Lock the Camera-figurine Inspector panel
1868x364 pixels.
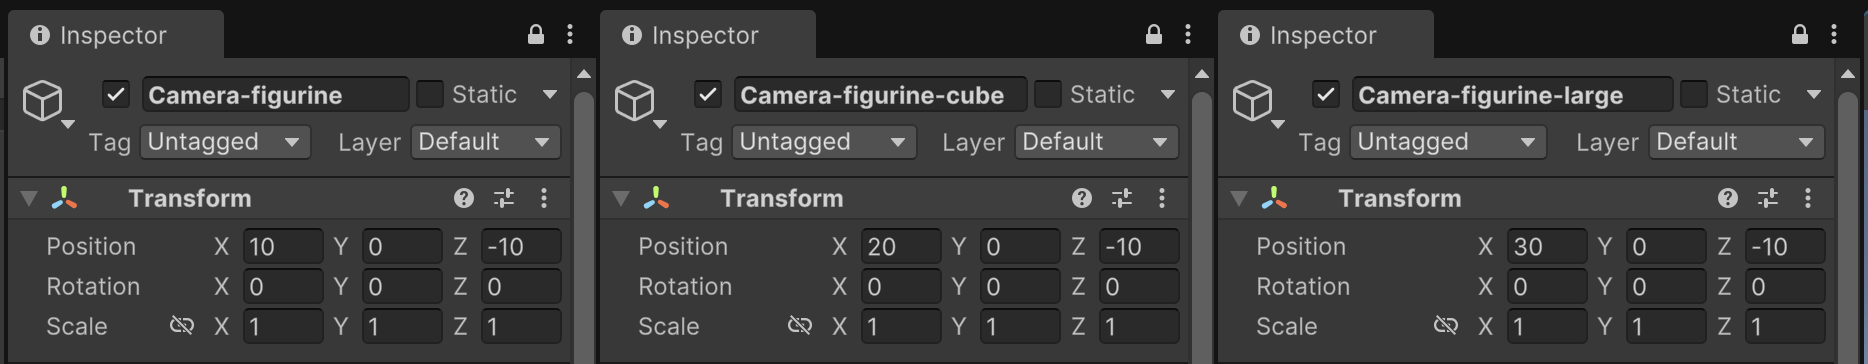coord(536,35)
